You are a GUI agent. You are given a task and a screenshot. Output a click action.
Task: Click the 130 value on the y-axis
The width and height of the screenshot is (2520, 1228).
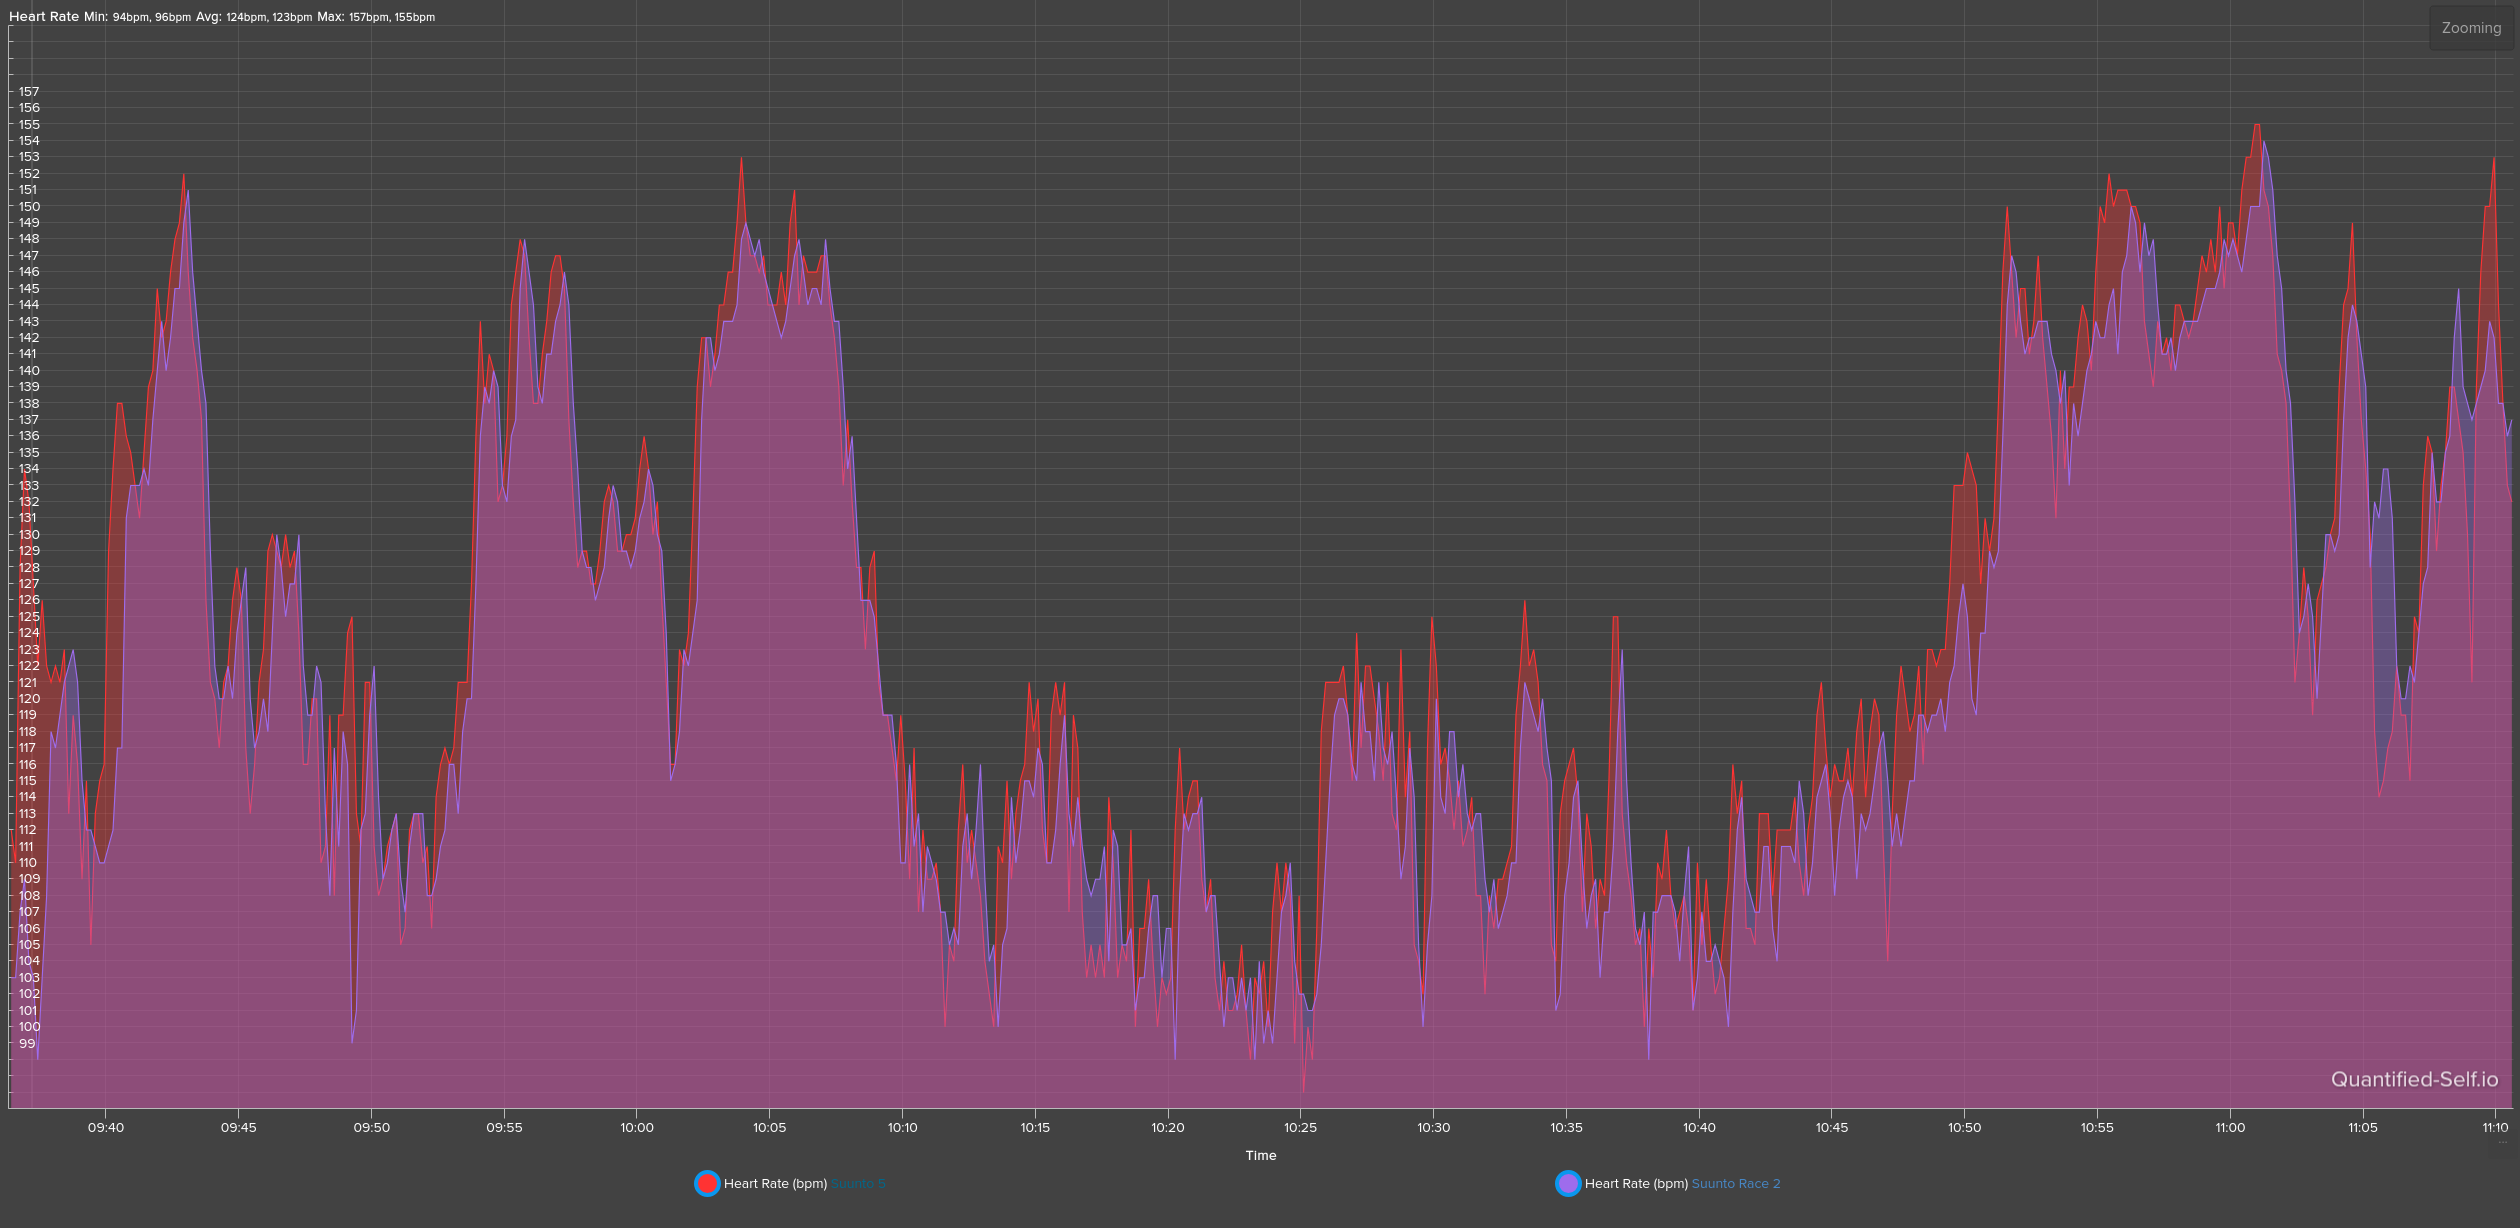click(29, 534)
